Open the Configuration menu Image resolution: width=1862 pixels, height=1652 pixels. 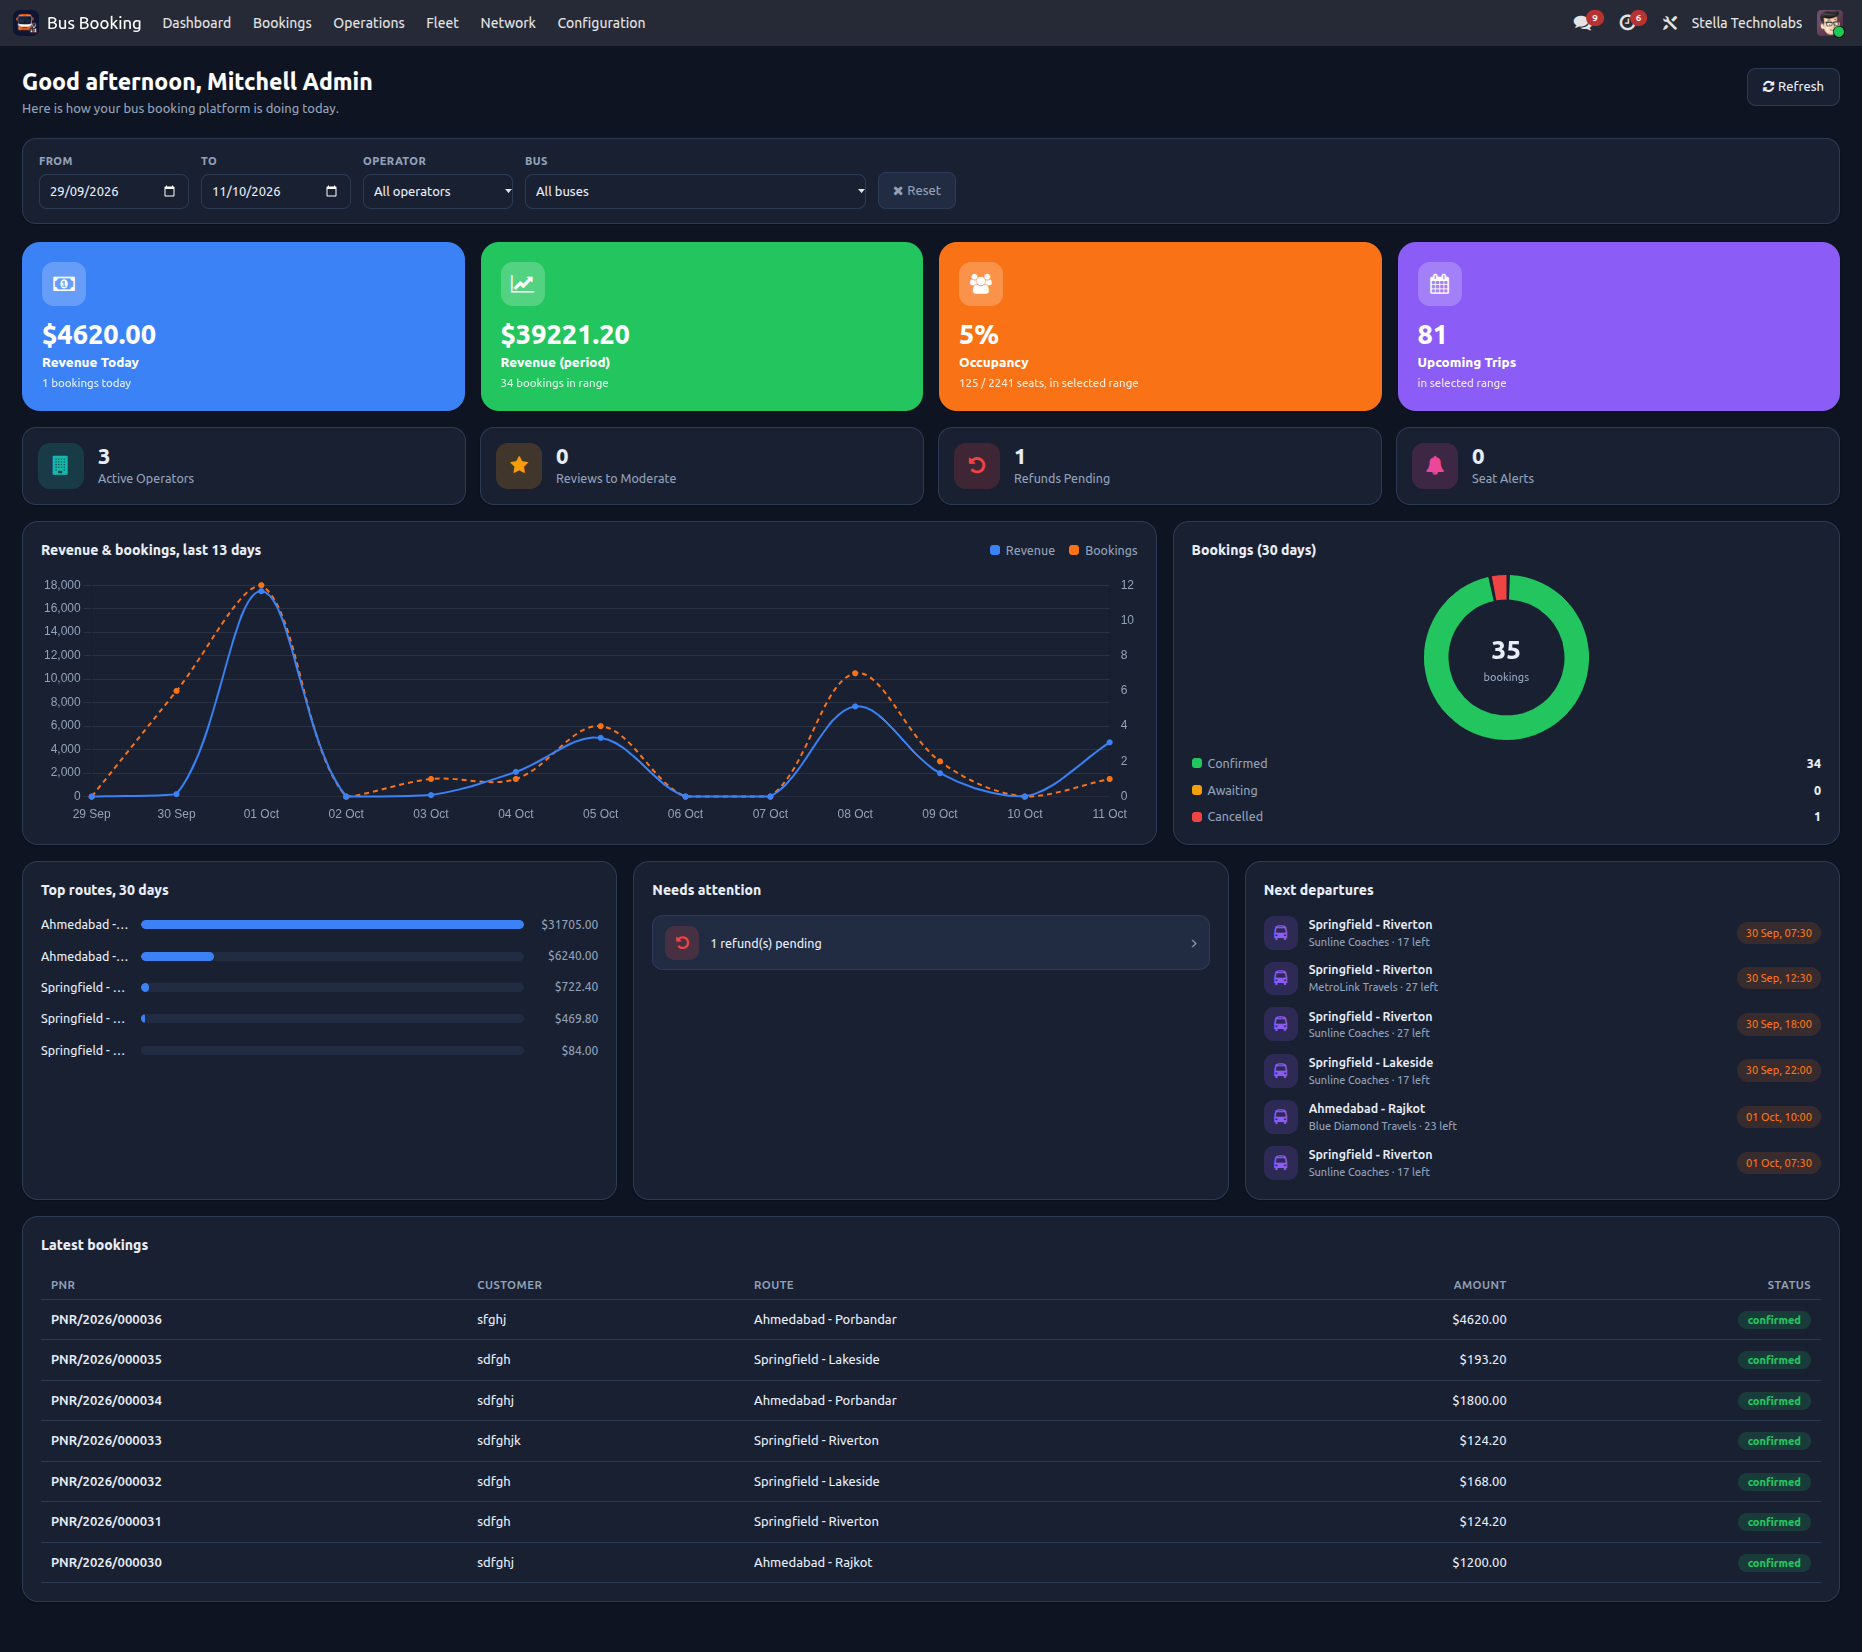pyautogui.click(x=601, y=23)
